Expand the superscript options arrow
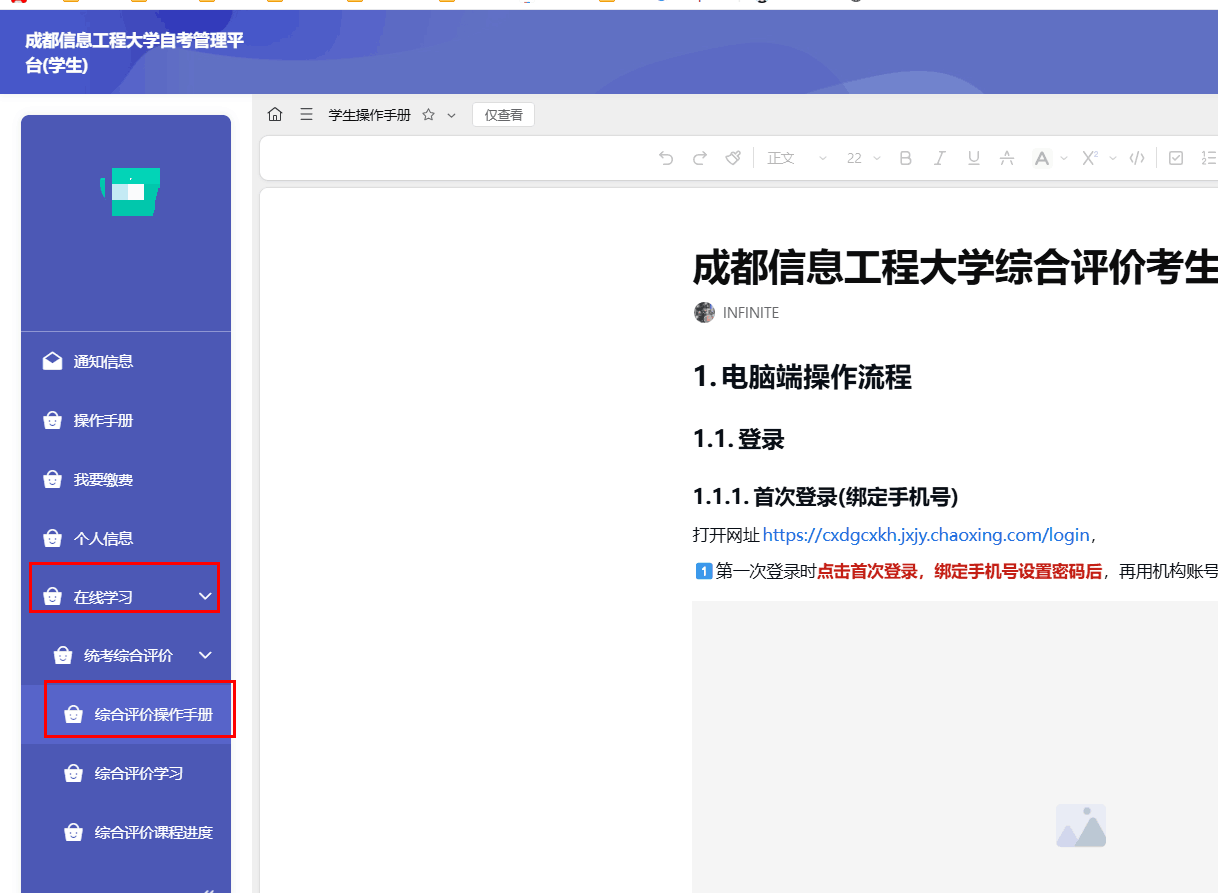This screenshot has height=893, width=1218. [1113, 158]
